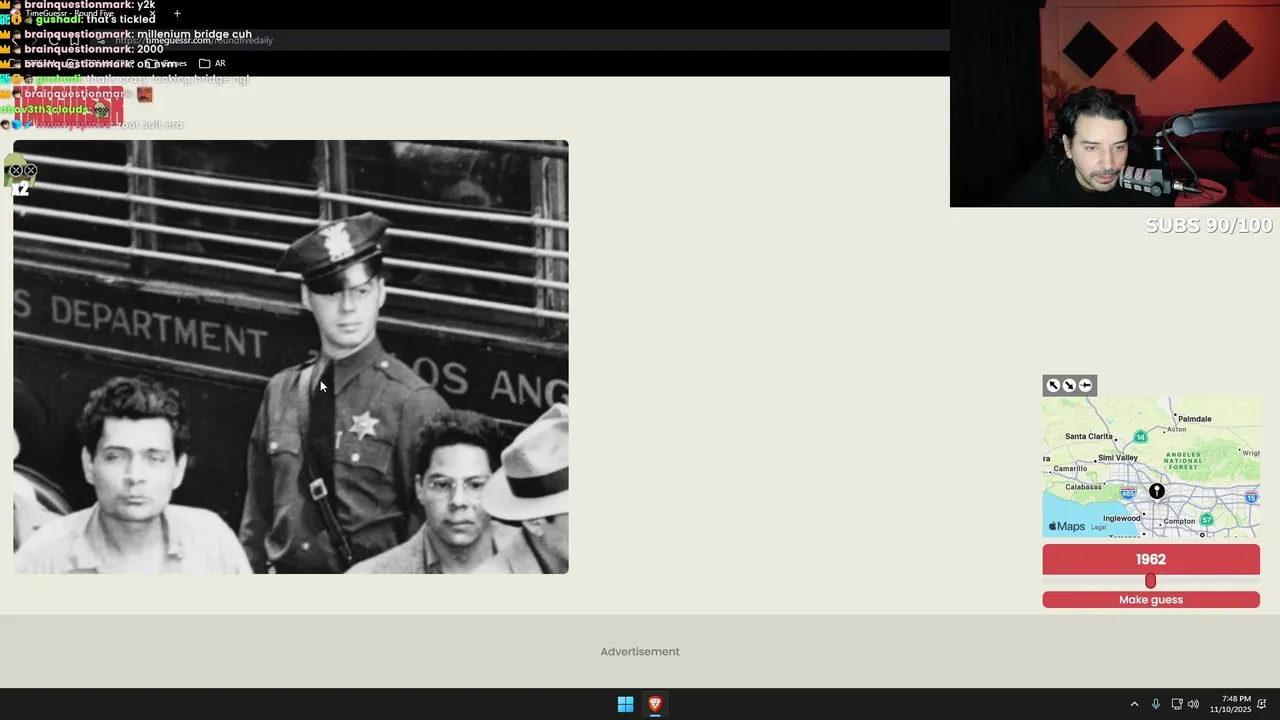This screenshot has width=1280, height=720.
Task: Click the network tray icon
Action: 1177,704
